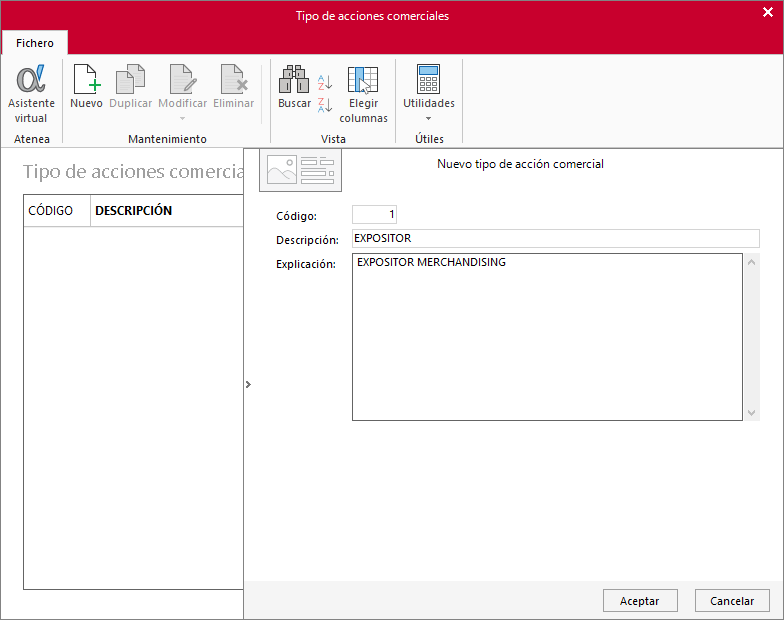Select the Modificar pencil icon

182,80
